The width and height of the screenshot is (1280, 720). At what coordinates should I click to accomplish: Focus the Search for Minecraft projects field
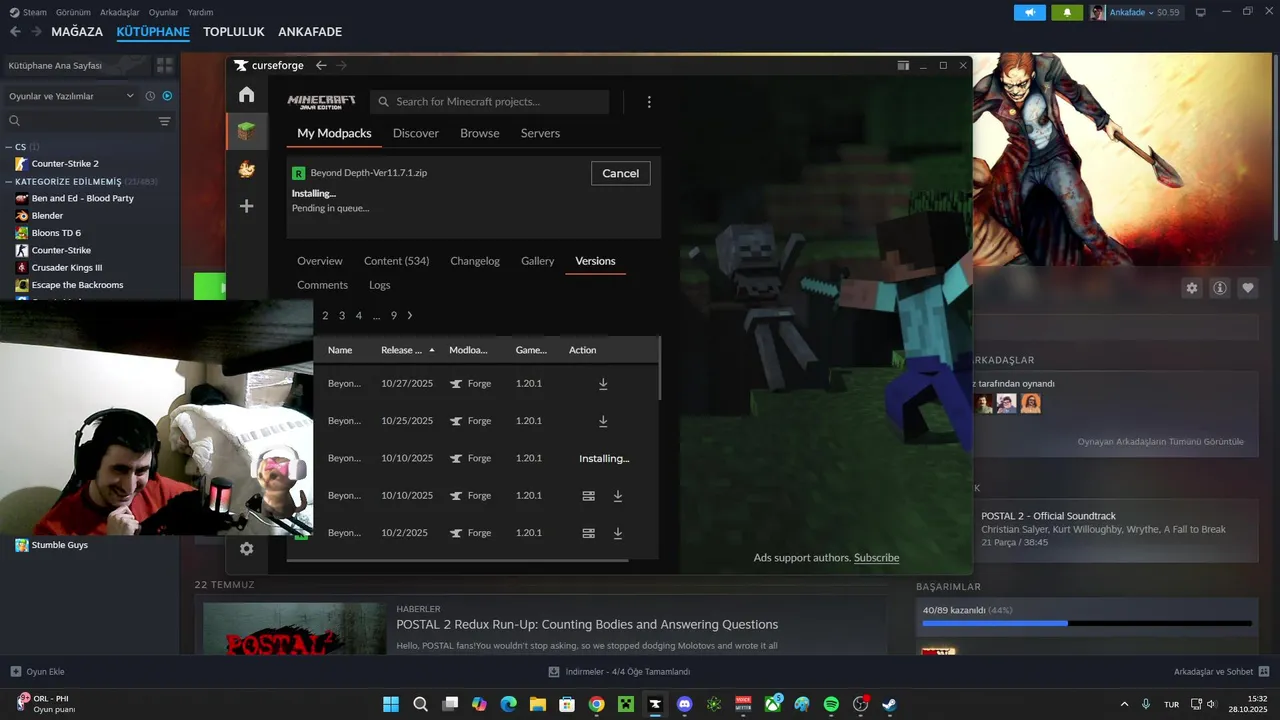pos(489,102)
